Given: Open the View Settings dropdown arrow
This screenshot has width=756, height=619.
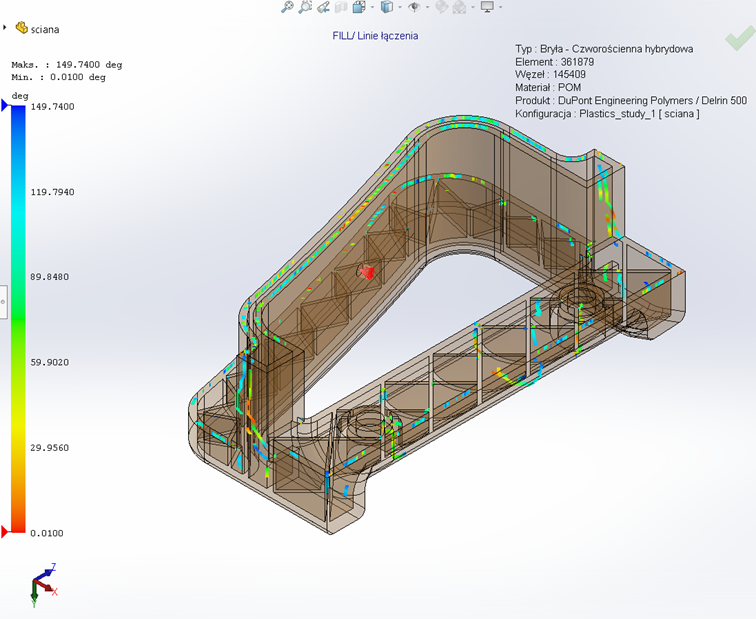Looking at the screenshot, I should click(500, 7).
